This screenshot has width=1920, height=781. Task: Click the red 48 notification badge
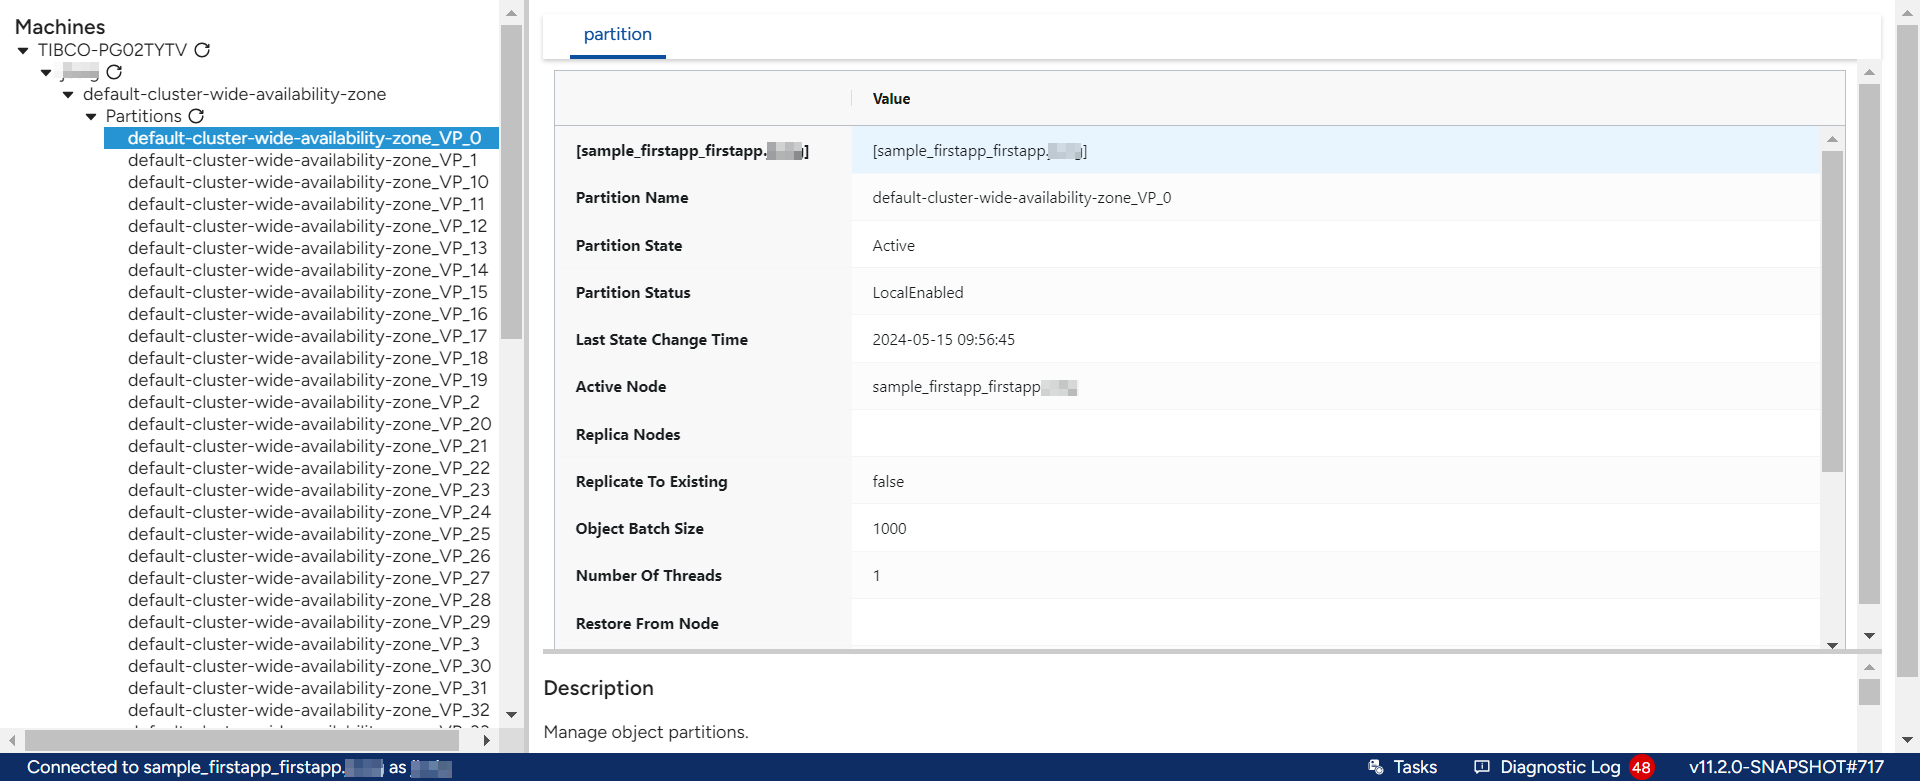point(1641,767)
